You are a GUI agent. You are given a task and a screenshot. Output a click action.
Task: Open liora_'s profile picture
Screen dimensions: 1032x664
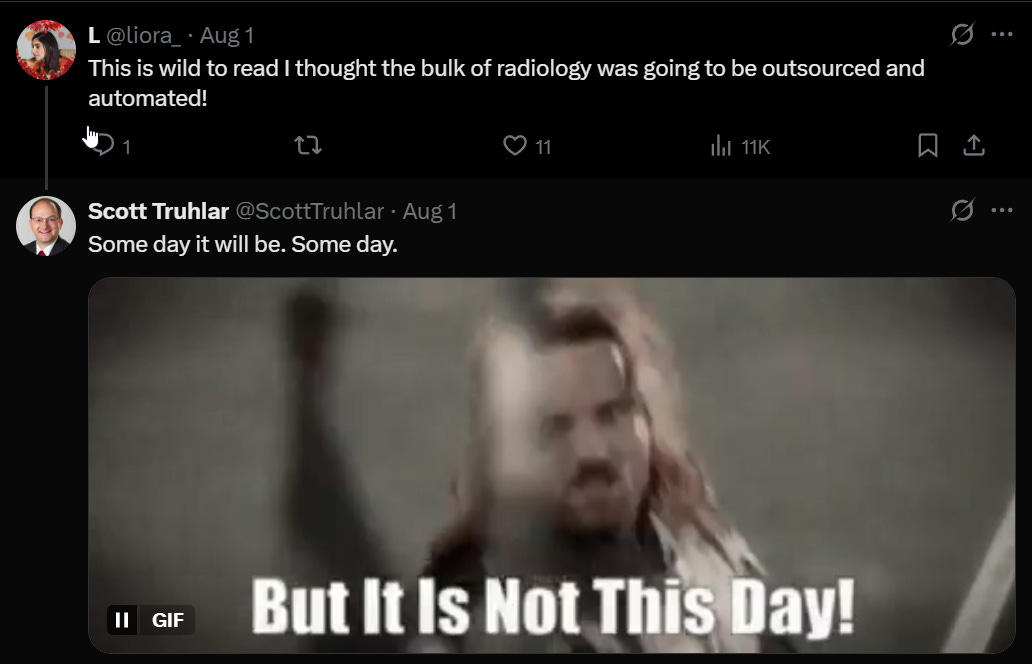click(46, 50)
